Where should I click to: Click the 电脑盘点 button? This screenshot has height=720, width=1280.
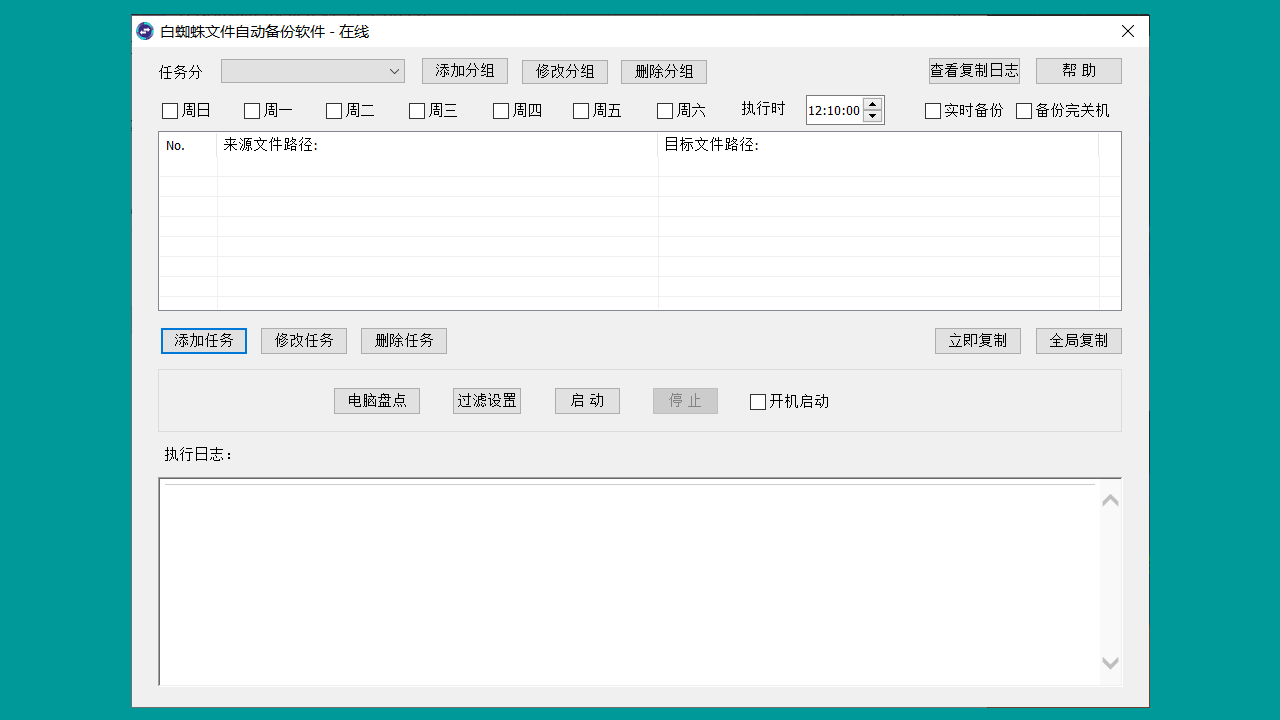(377, 401)
